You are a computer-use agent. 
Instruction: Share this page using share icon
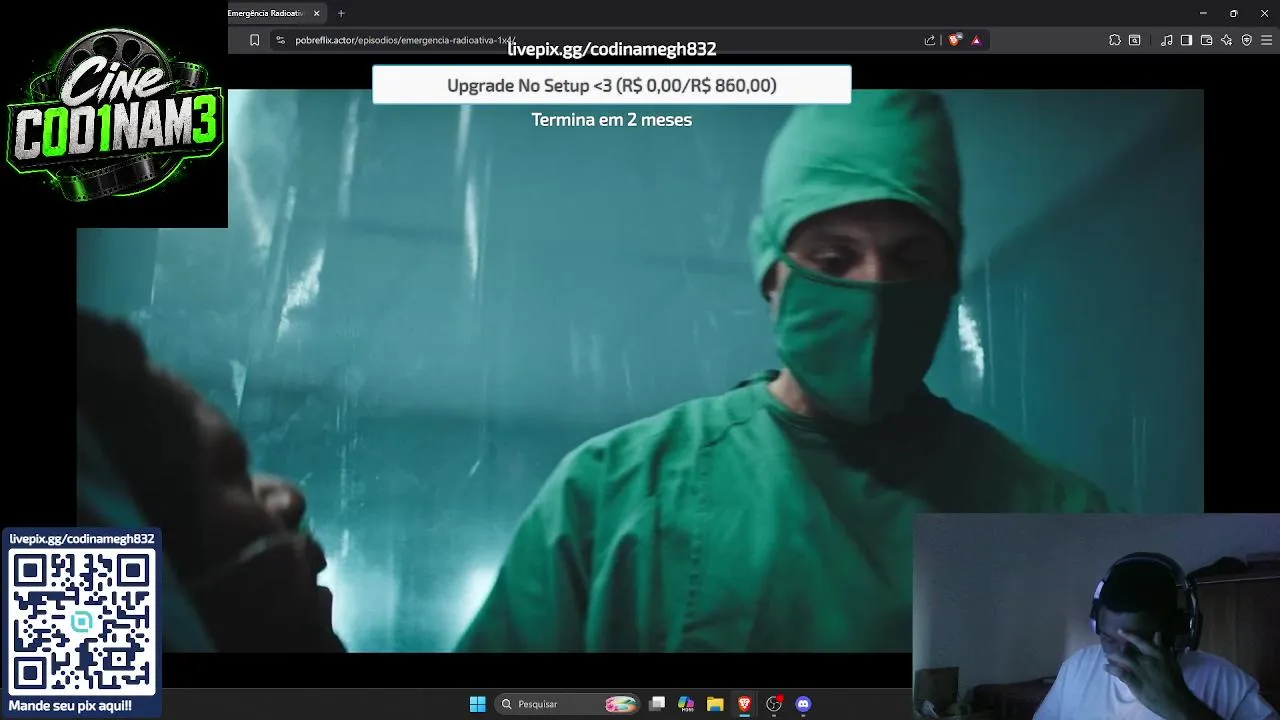[930, 40]
